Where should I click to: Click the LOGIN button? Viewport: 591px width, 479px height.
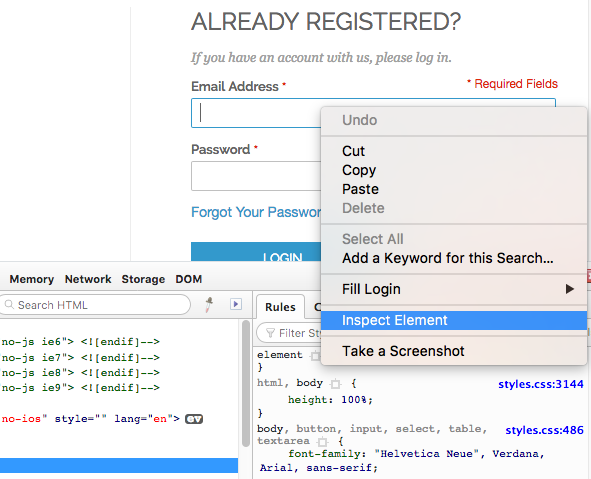[256, 252]
